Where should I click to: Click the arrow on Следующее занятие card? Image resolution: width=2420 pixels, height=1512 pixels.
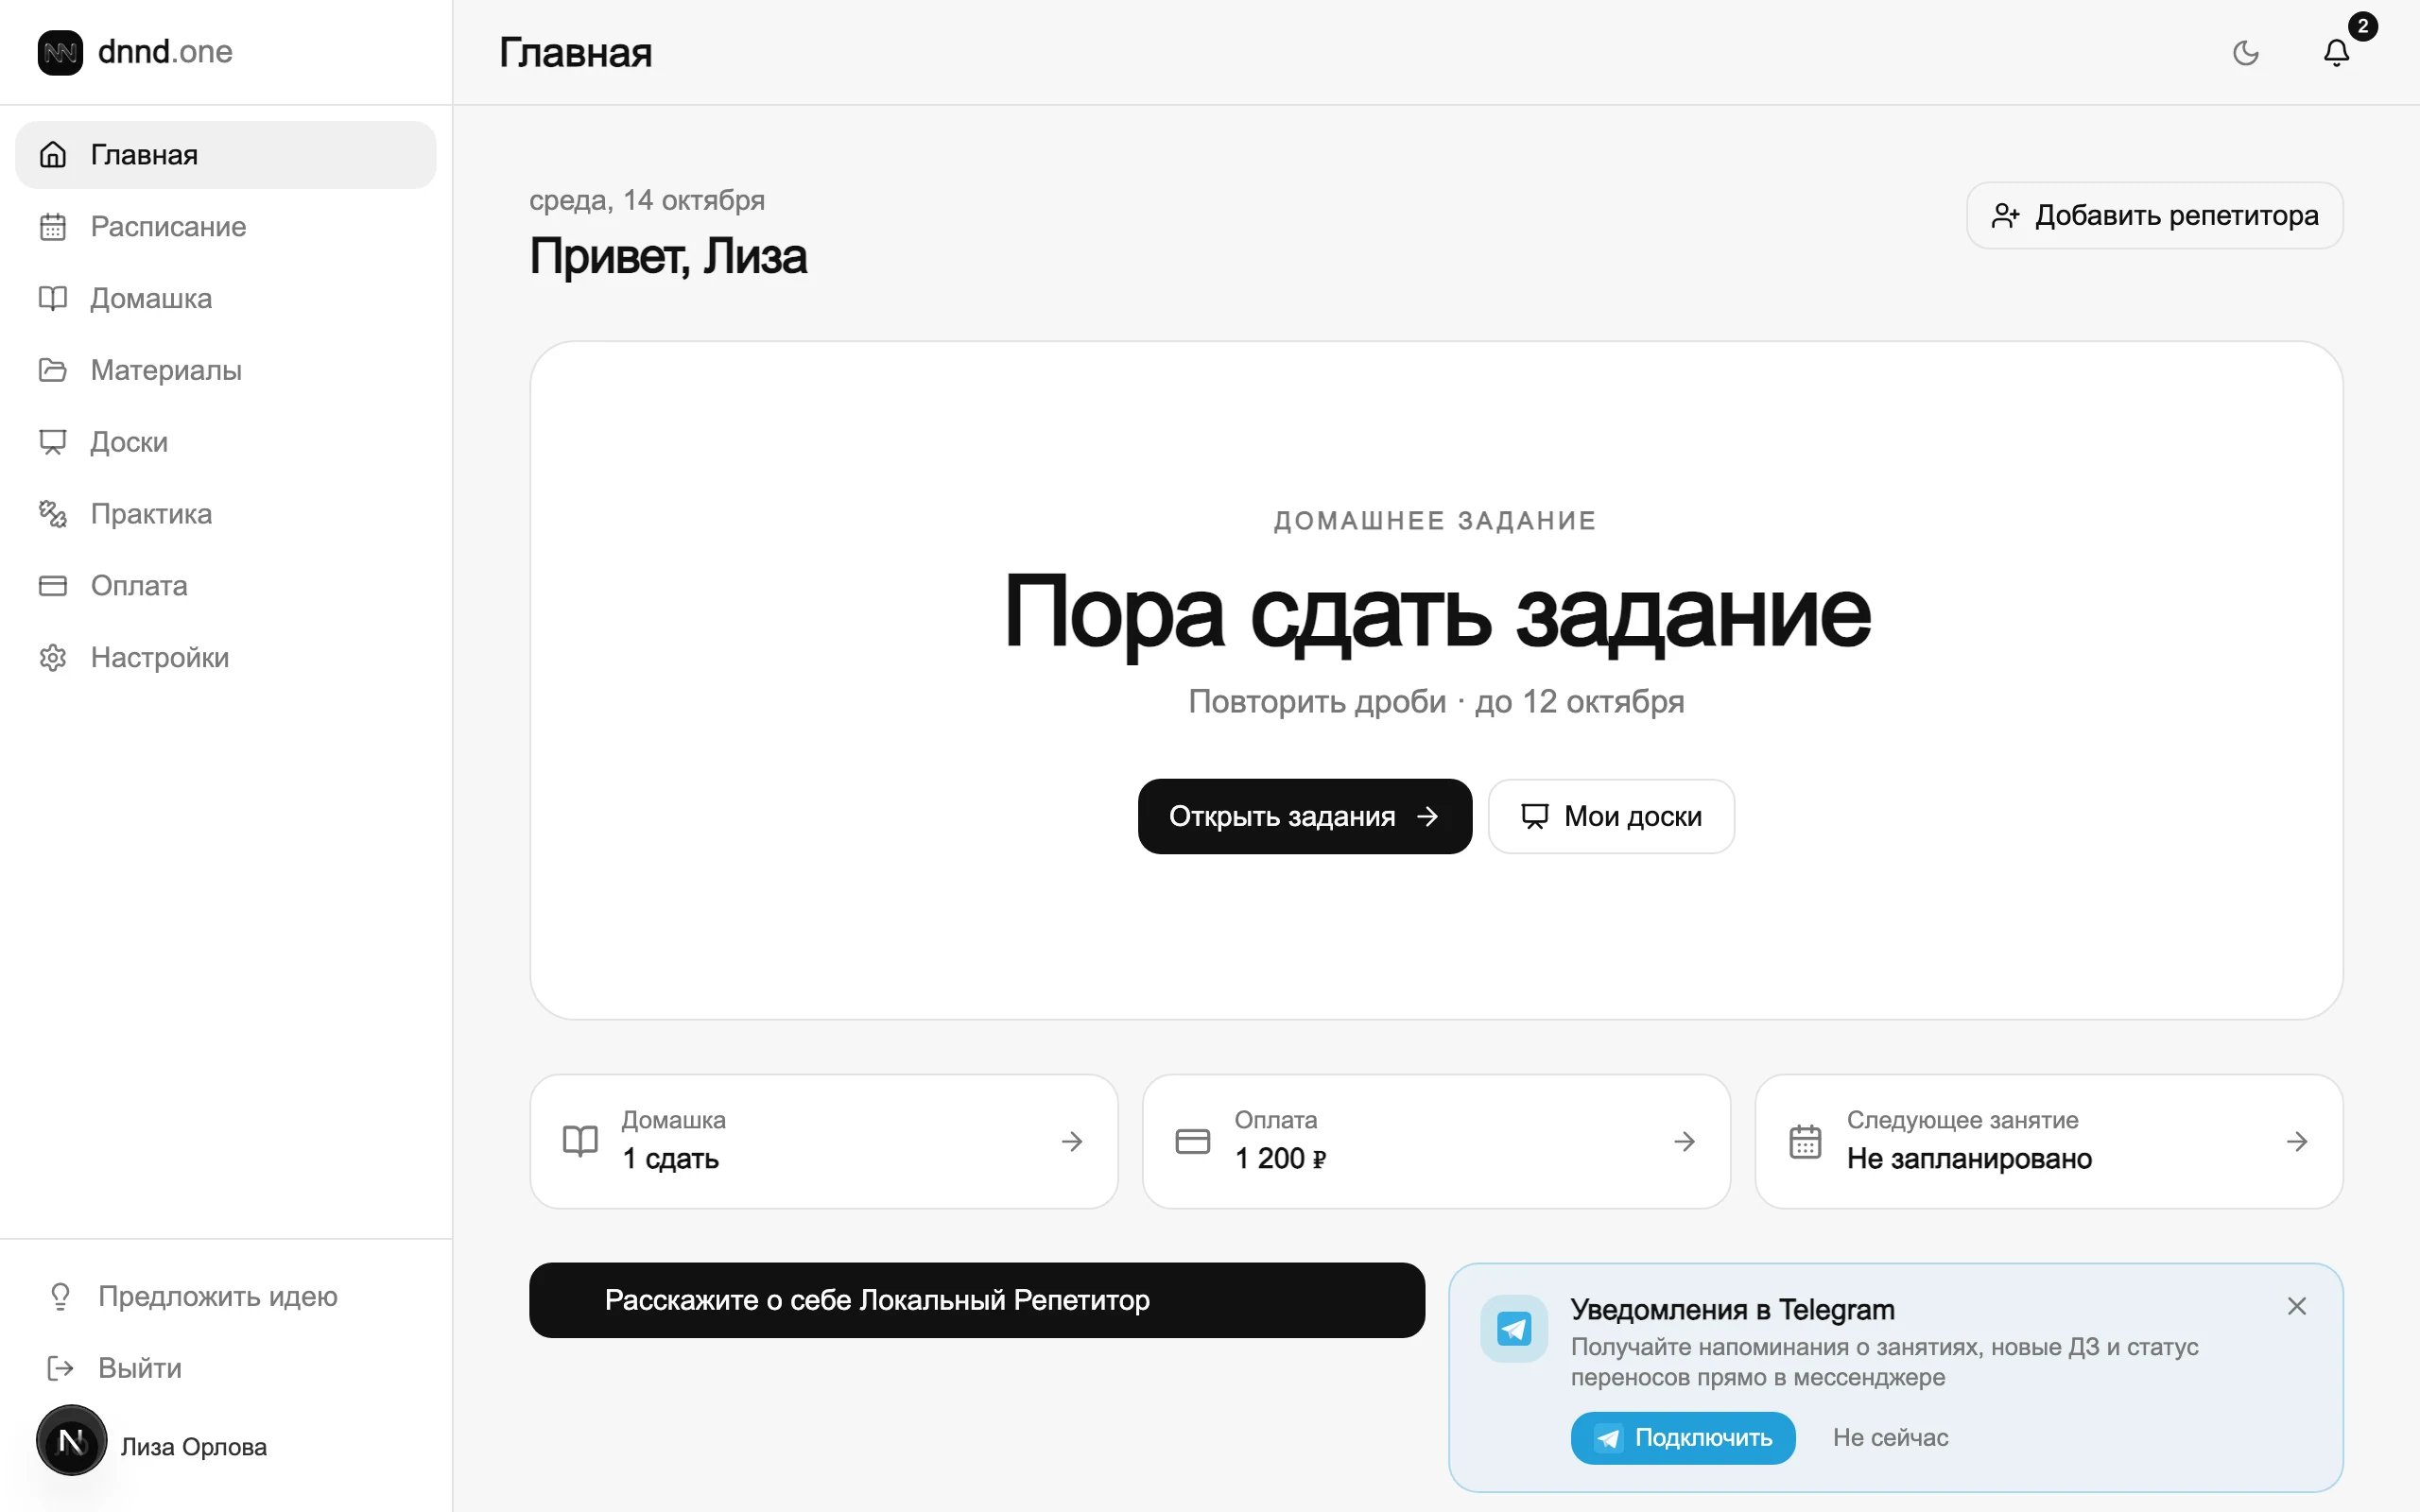point(2297,1141)
